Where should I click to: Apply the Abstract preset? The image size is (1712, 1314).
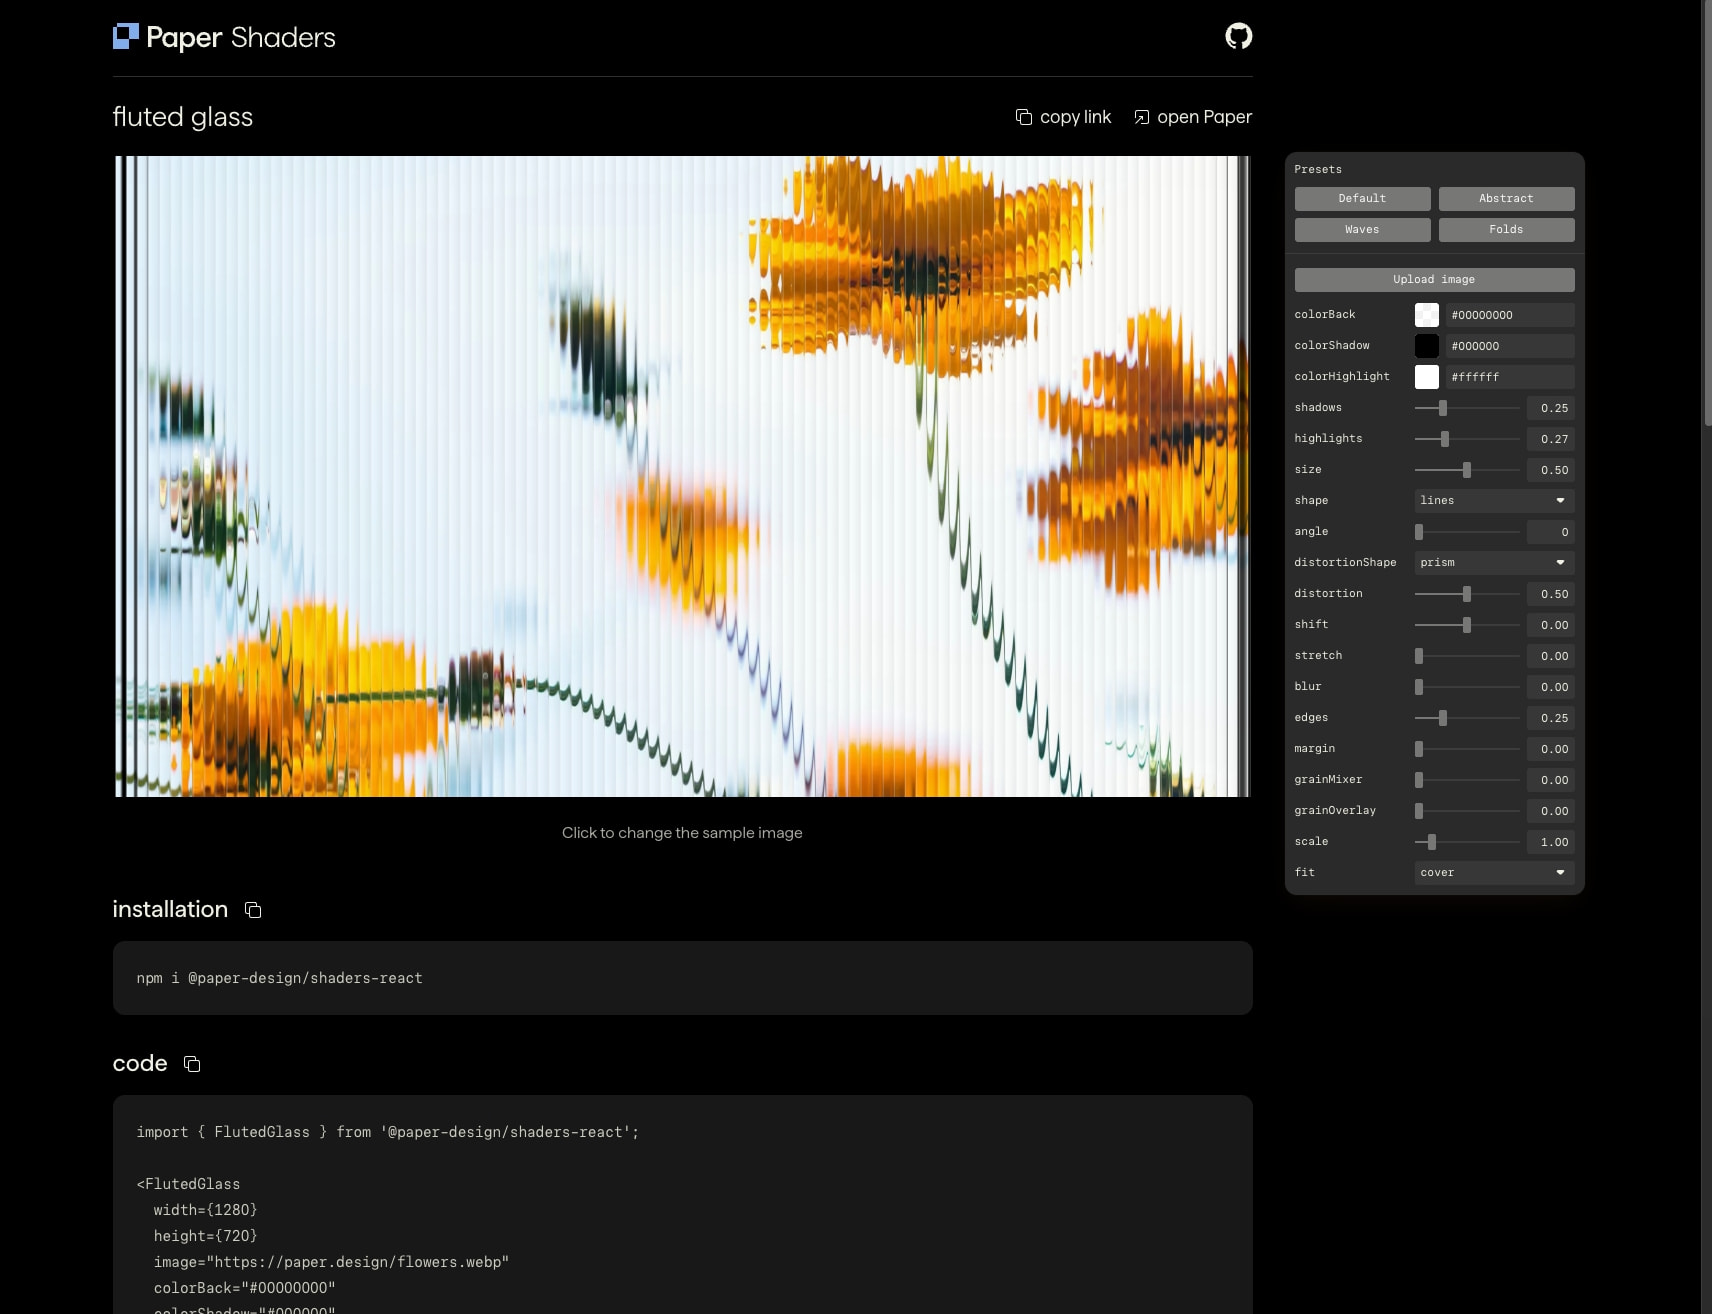(x=1506, y=199)
